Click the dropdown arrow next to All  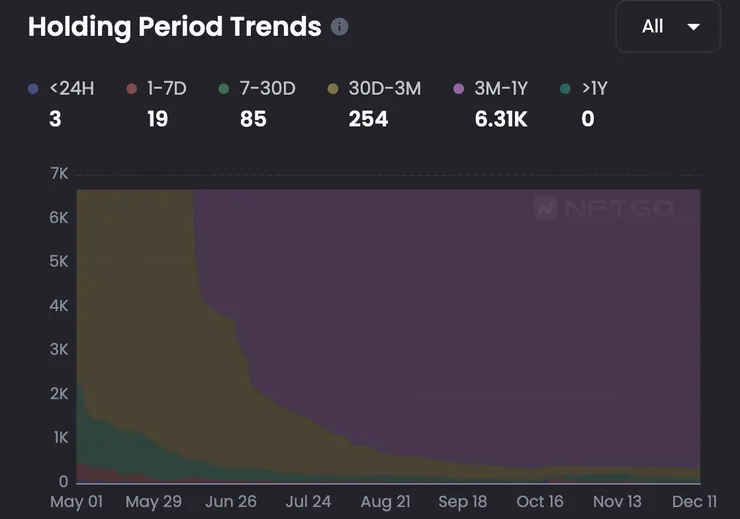tap(694, 27)
